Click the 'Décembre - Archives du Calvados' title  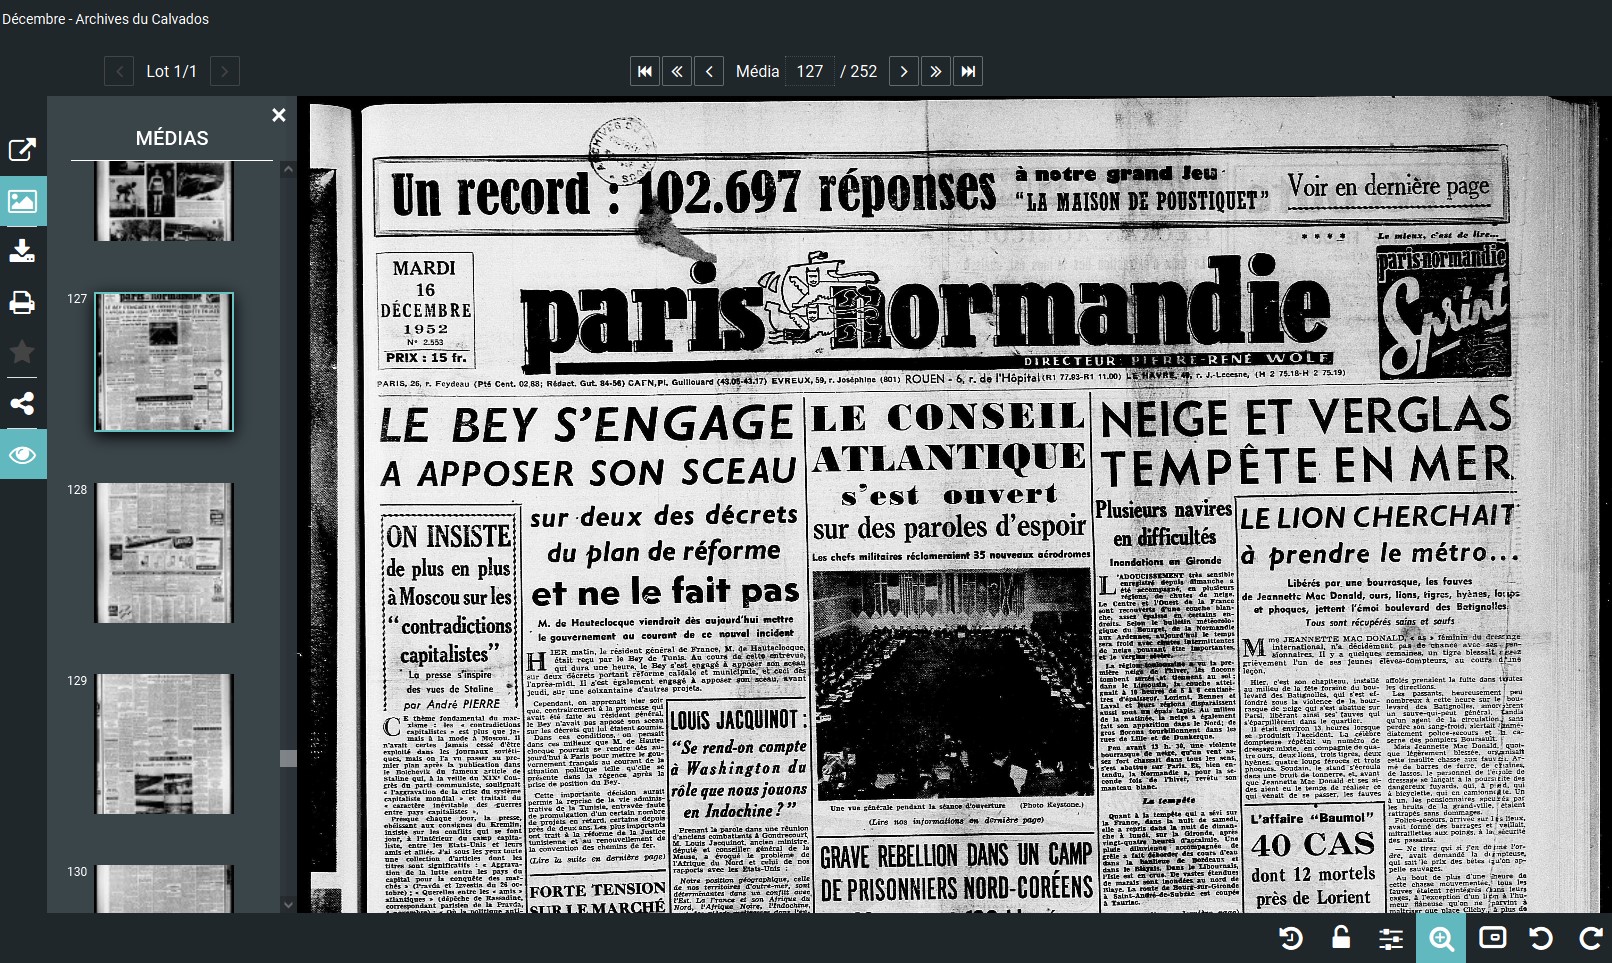pos(106,19)
